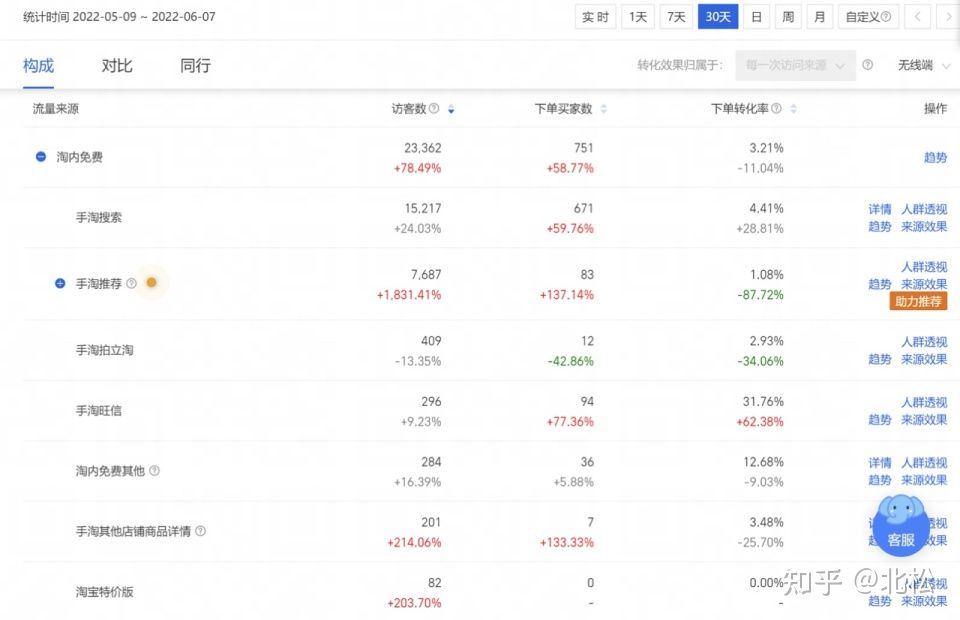960x620 pixels.
Task: Click help icon beside 手淘其他店铺商品详情
Action: tap(200, 531)
